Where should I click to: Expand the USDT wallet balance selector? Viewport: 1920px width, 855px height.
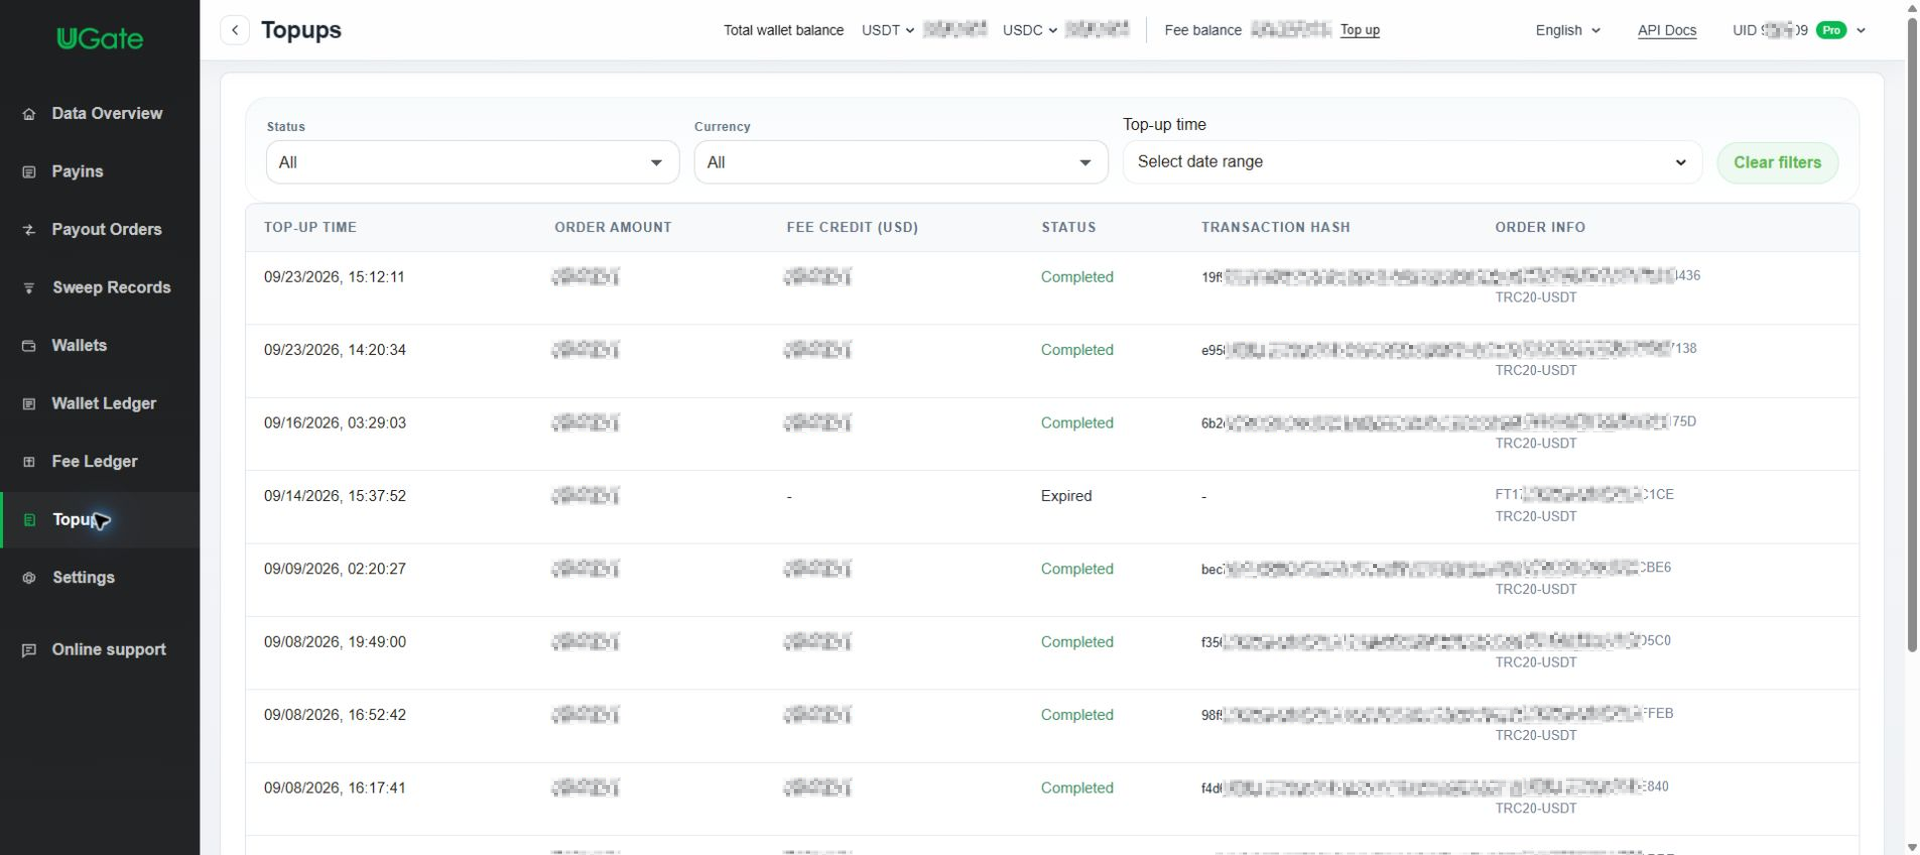(888, 30)
